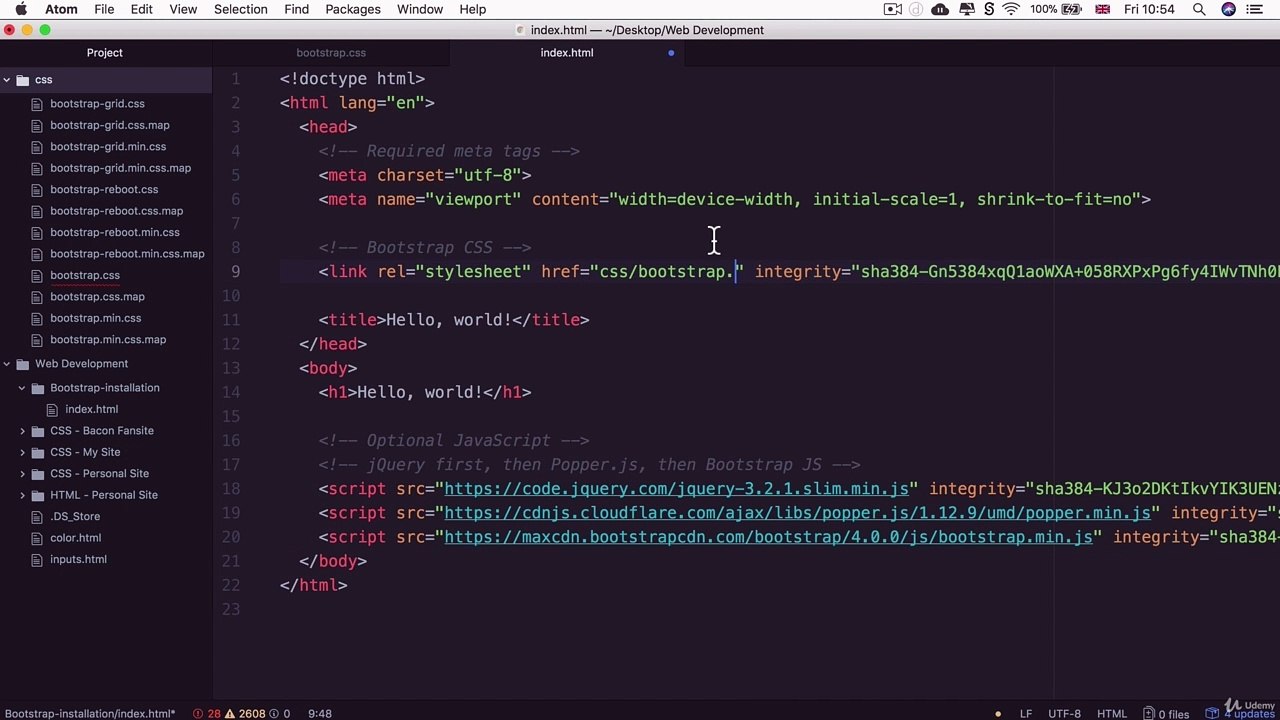Select the Project panel header
The height and width of the screenshot is (720, 1280).
[105, 53]
